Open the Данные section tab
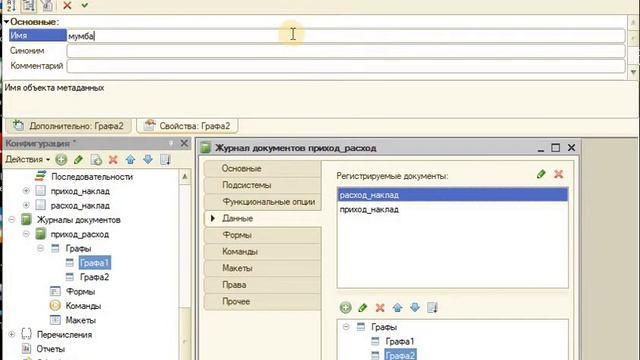This screenshot has height=360, width=640. pos(262,218)
